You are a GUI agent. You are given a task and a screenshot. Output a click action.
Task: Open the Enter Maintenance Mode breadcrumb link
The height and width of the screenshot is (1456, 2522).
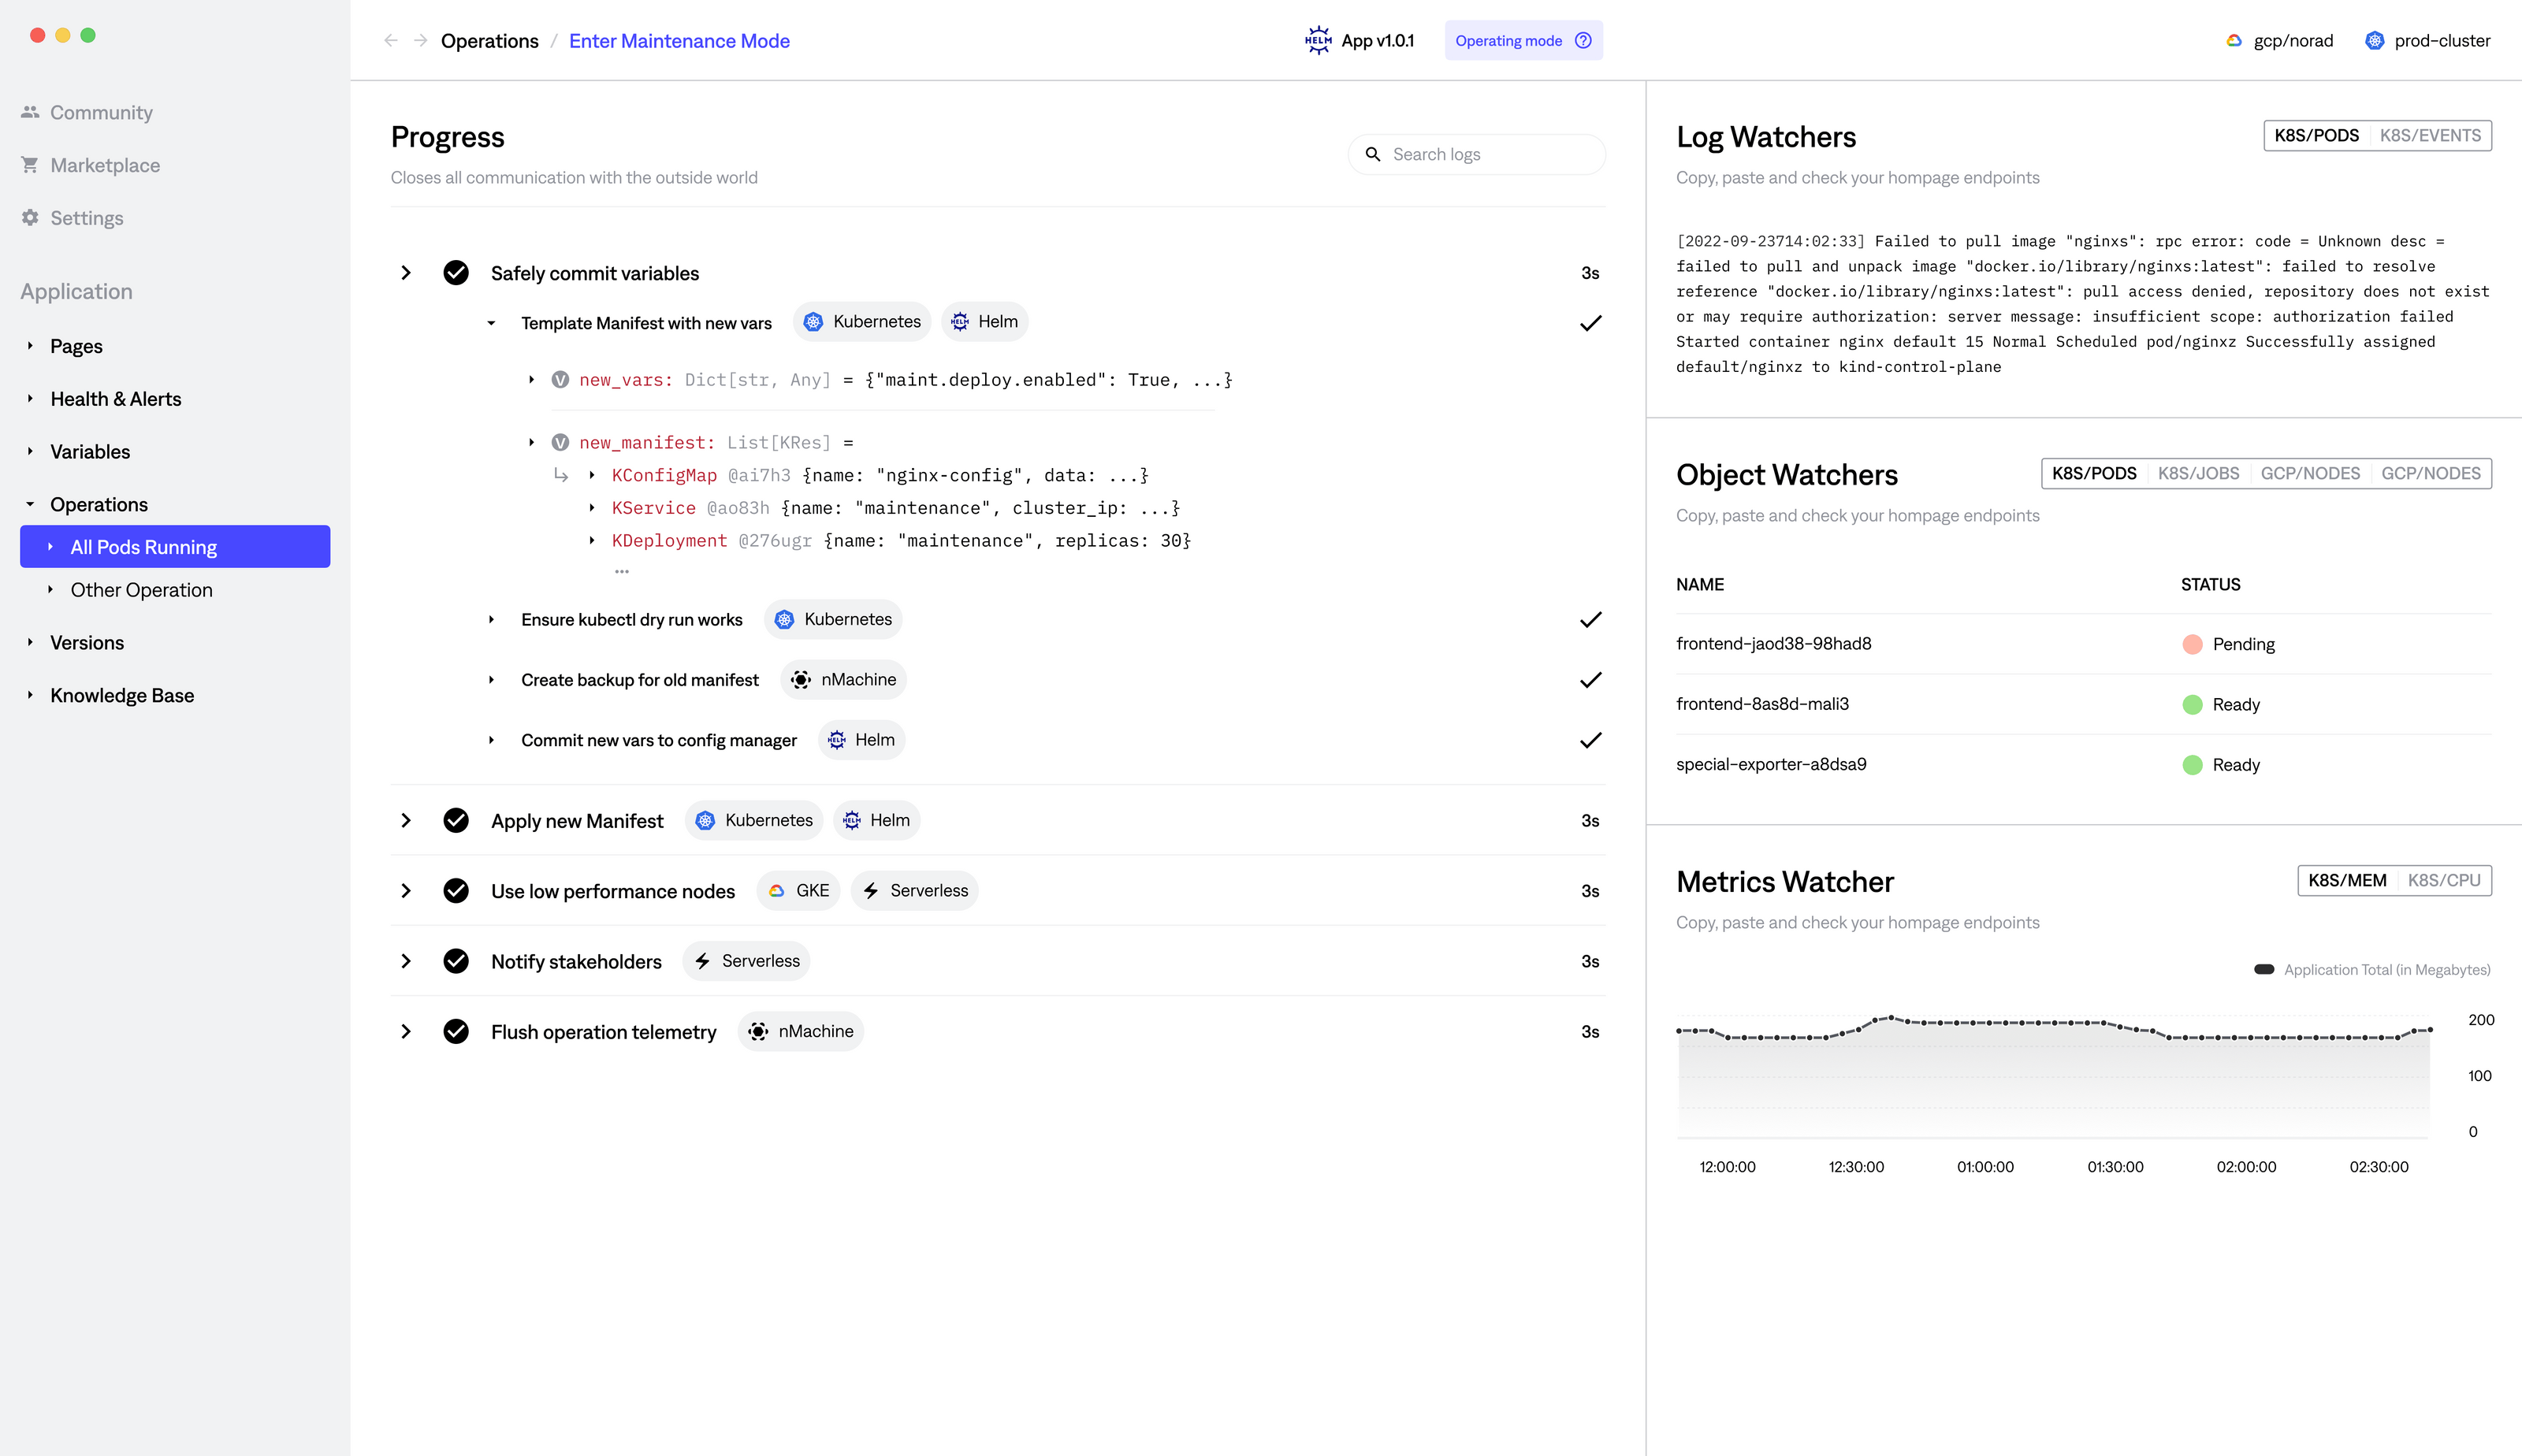(x=679, y=40)
